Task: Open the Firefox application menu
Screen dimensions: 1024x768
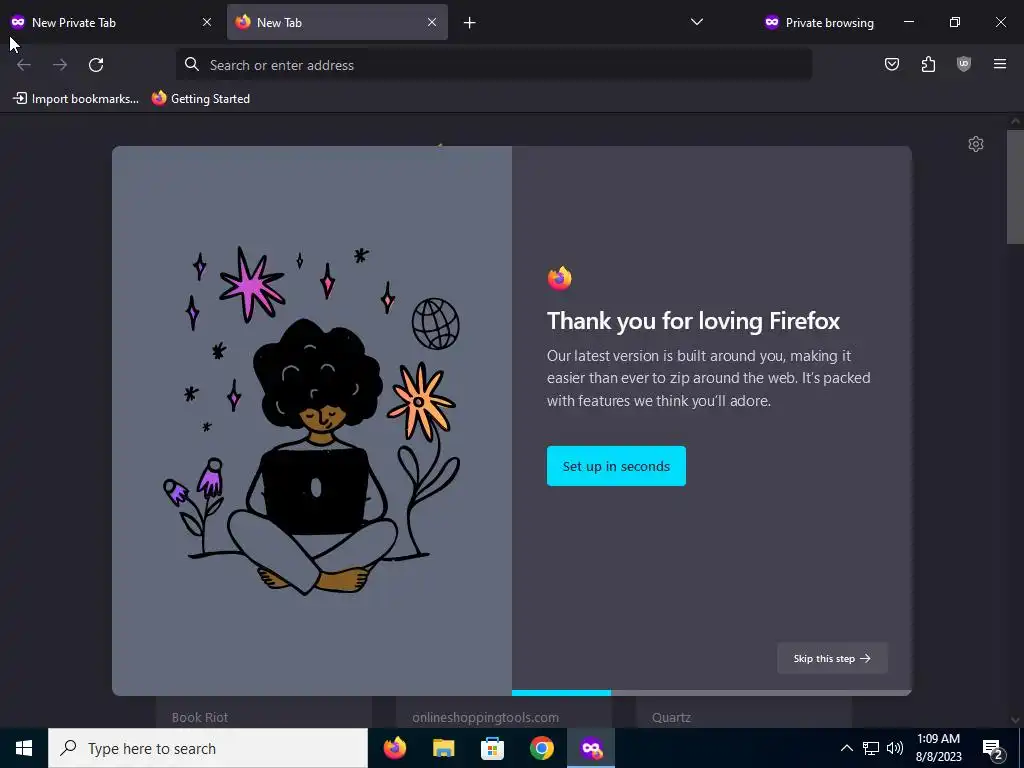Action: pyautogui.click(x=1000, y=64)
